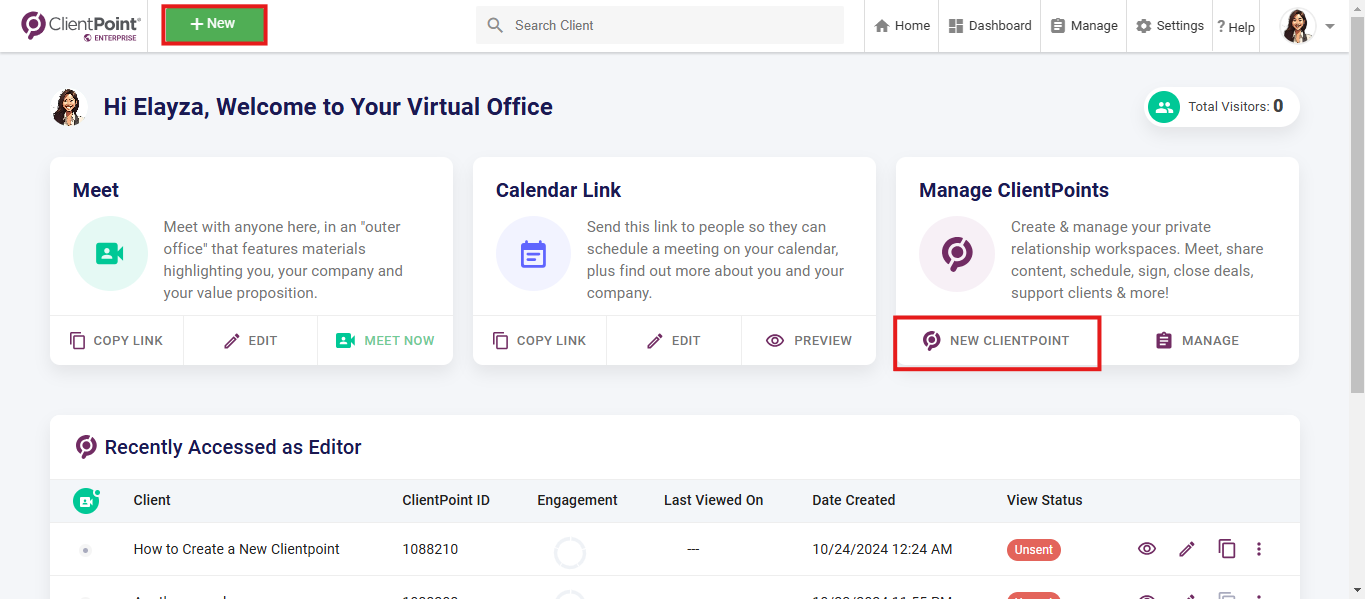The width and height of the screenshot is (1365, 599).
Task: Sort by the Last Viewed On column header
Action: (713, 500)
